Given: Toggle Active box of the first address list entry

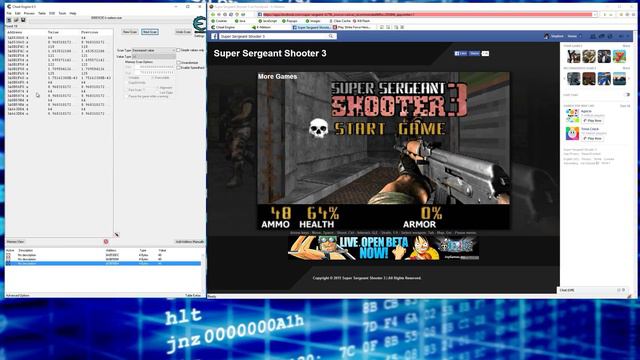Looking at the screenshot, I should tap(8, 255).
